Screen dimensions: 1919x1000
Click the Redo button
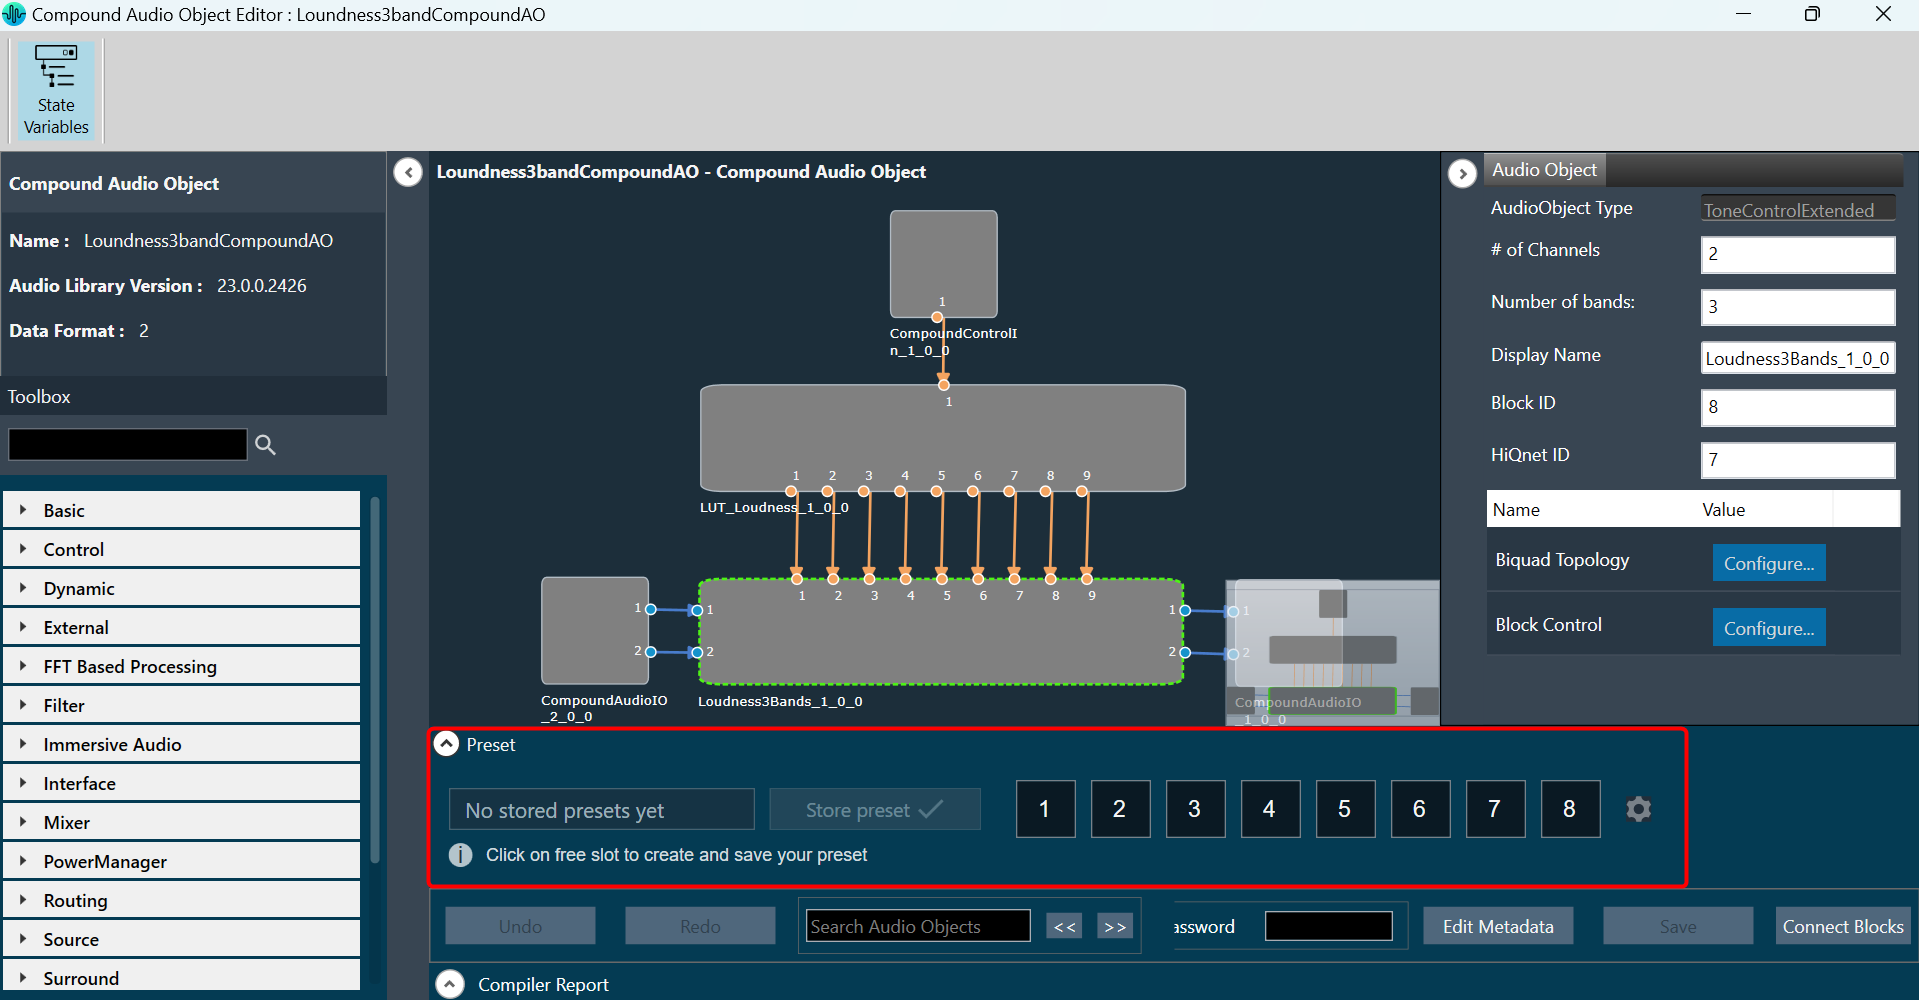point(700,926)
